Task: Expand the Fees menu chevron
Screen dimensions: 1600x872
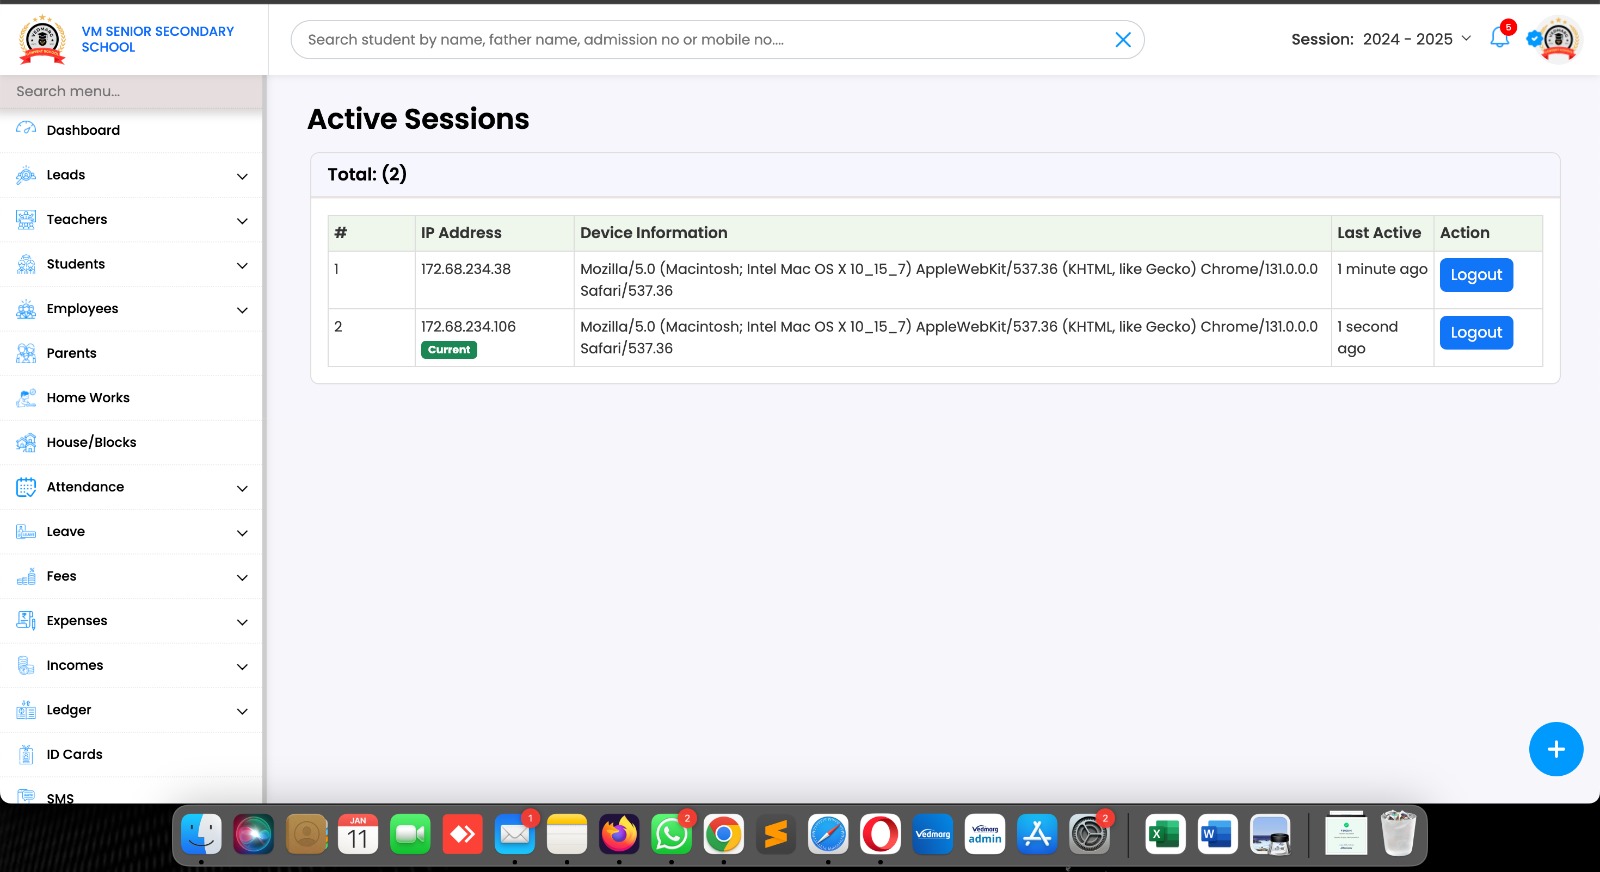Action: pos(242,577)
